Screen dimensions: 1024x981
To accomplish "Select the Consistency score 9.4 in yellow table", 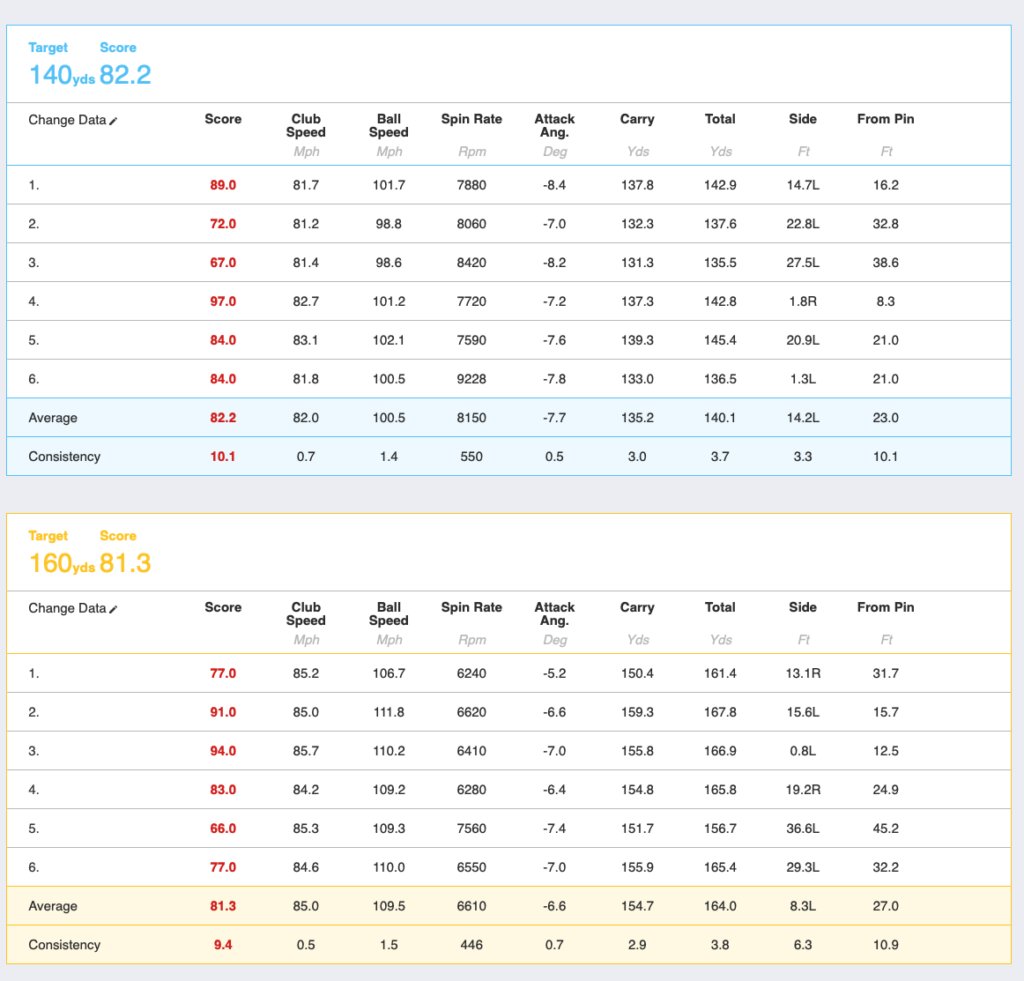I will (222, 945).
